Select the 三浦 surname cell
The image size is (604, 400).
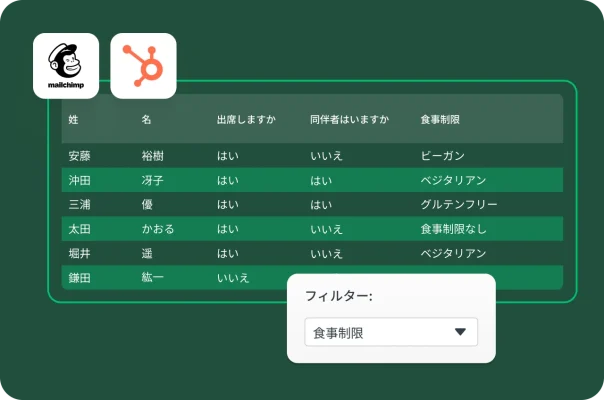click(x=79, y=204)
